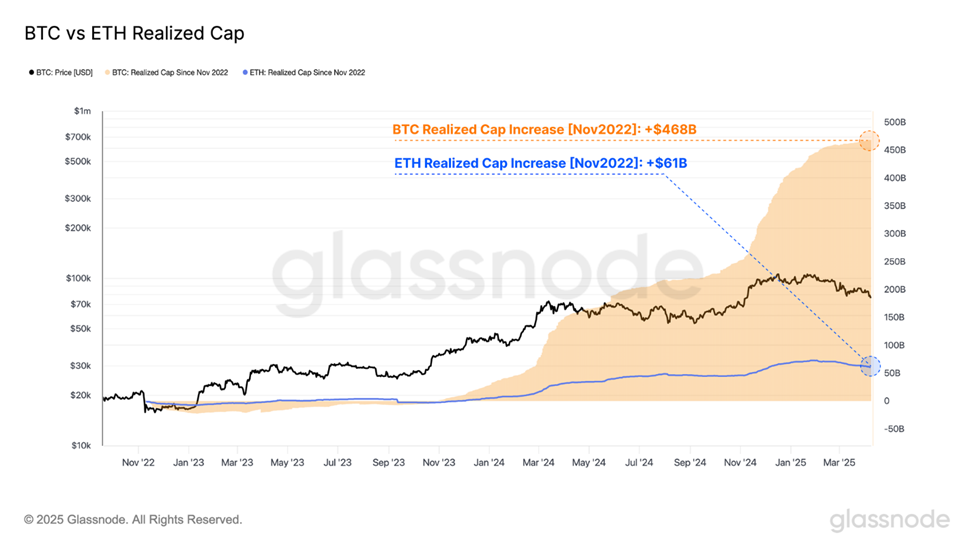Screen dimensions: 975x548
Task: Click the ETH Realized Cap Increase +$61B annotation
Action: [540, 163]
